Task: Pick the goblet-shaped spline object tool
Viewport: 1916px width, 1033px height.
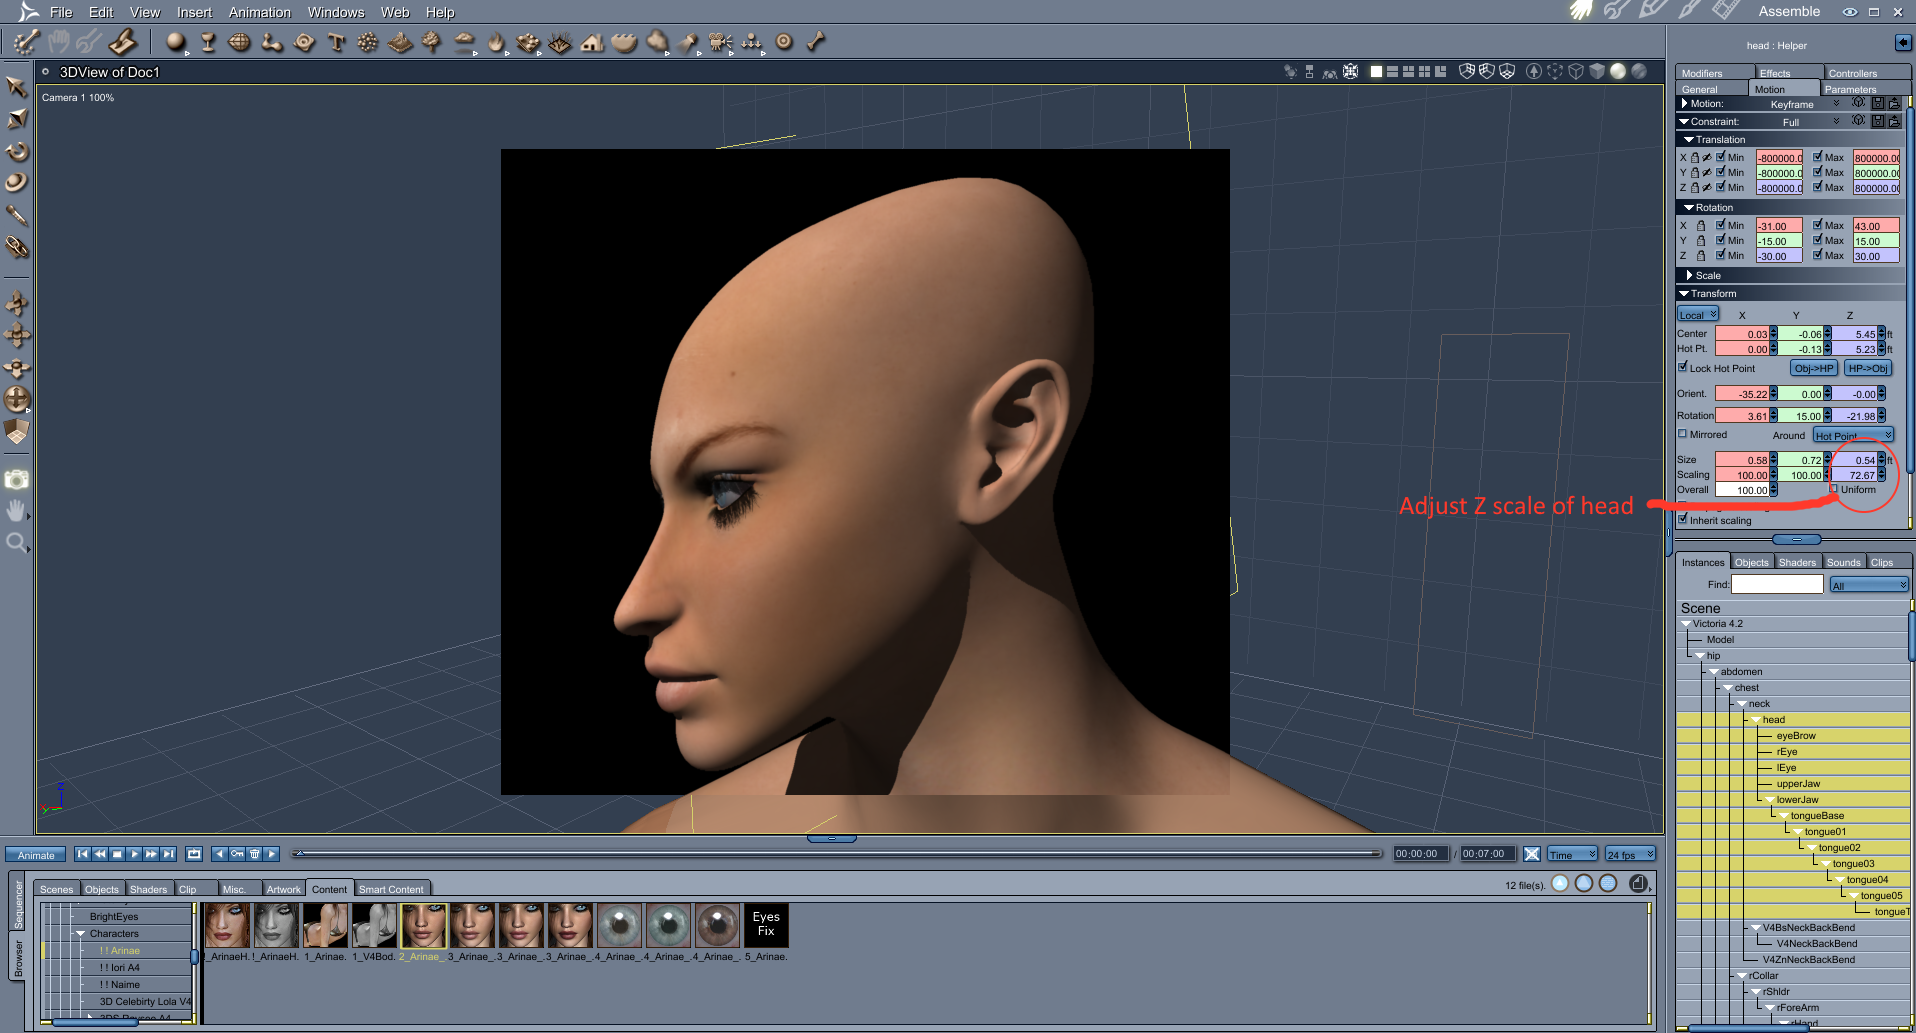Action: click(x=208, y=42)
